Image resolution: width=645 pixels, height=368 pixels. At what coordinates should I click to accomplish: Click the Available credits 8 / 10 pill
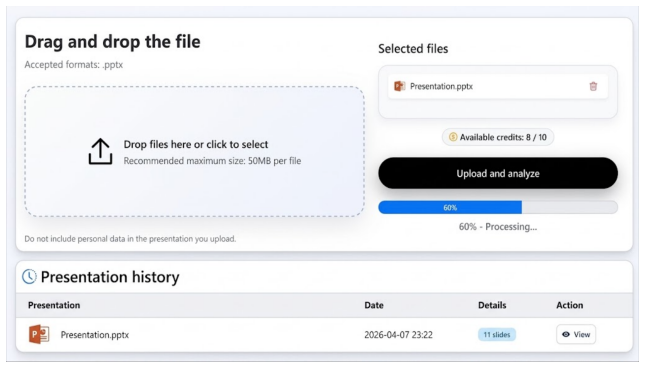498,137
